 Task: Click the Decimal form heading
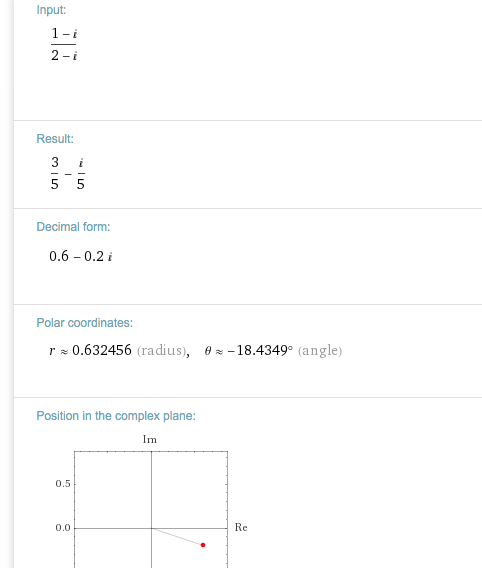tap(73, 227)
